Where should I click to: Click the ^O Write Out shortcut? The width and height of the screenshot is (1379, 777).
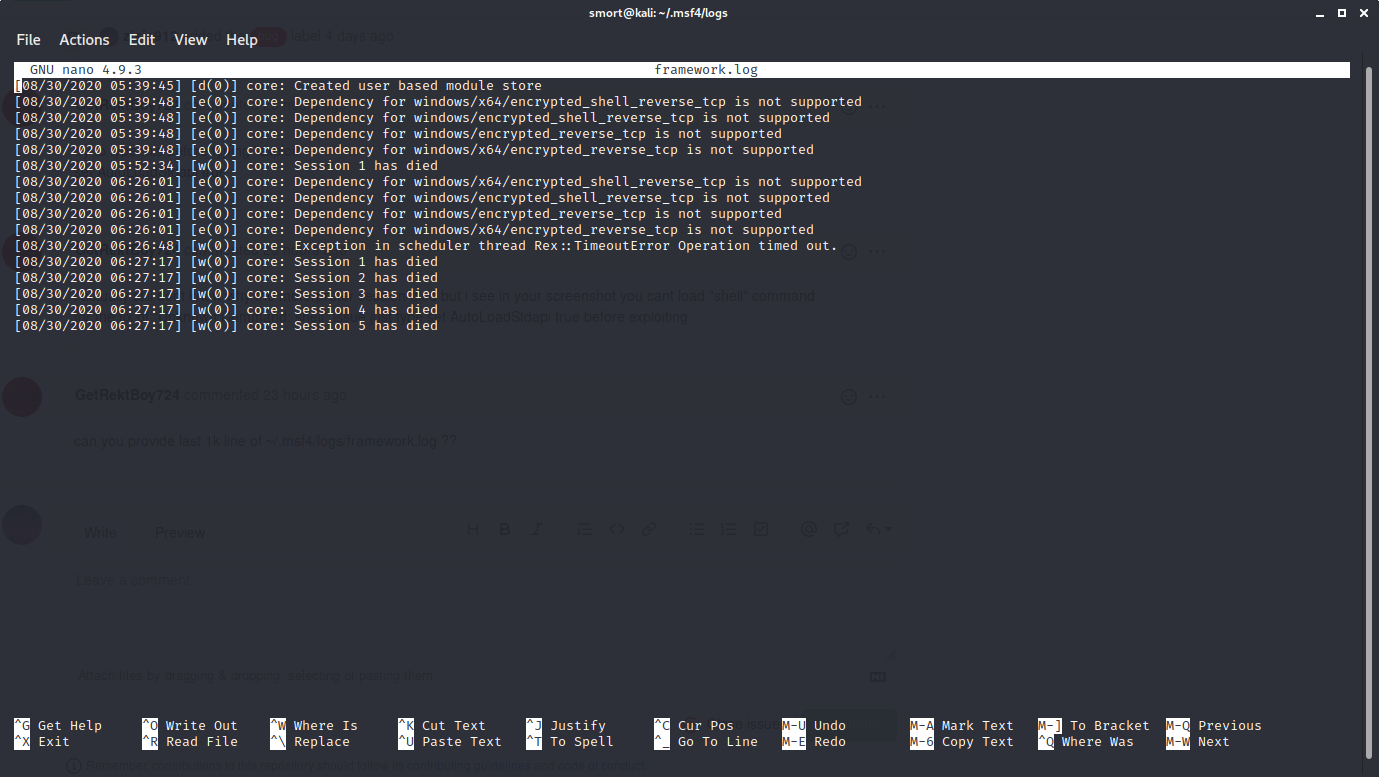coord(190,726)
